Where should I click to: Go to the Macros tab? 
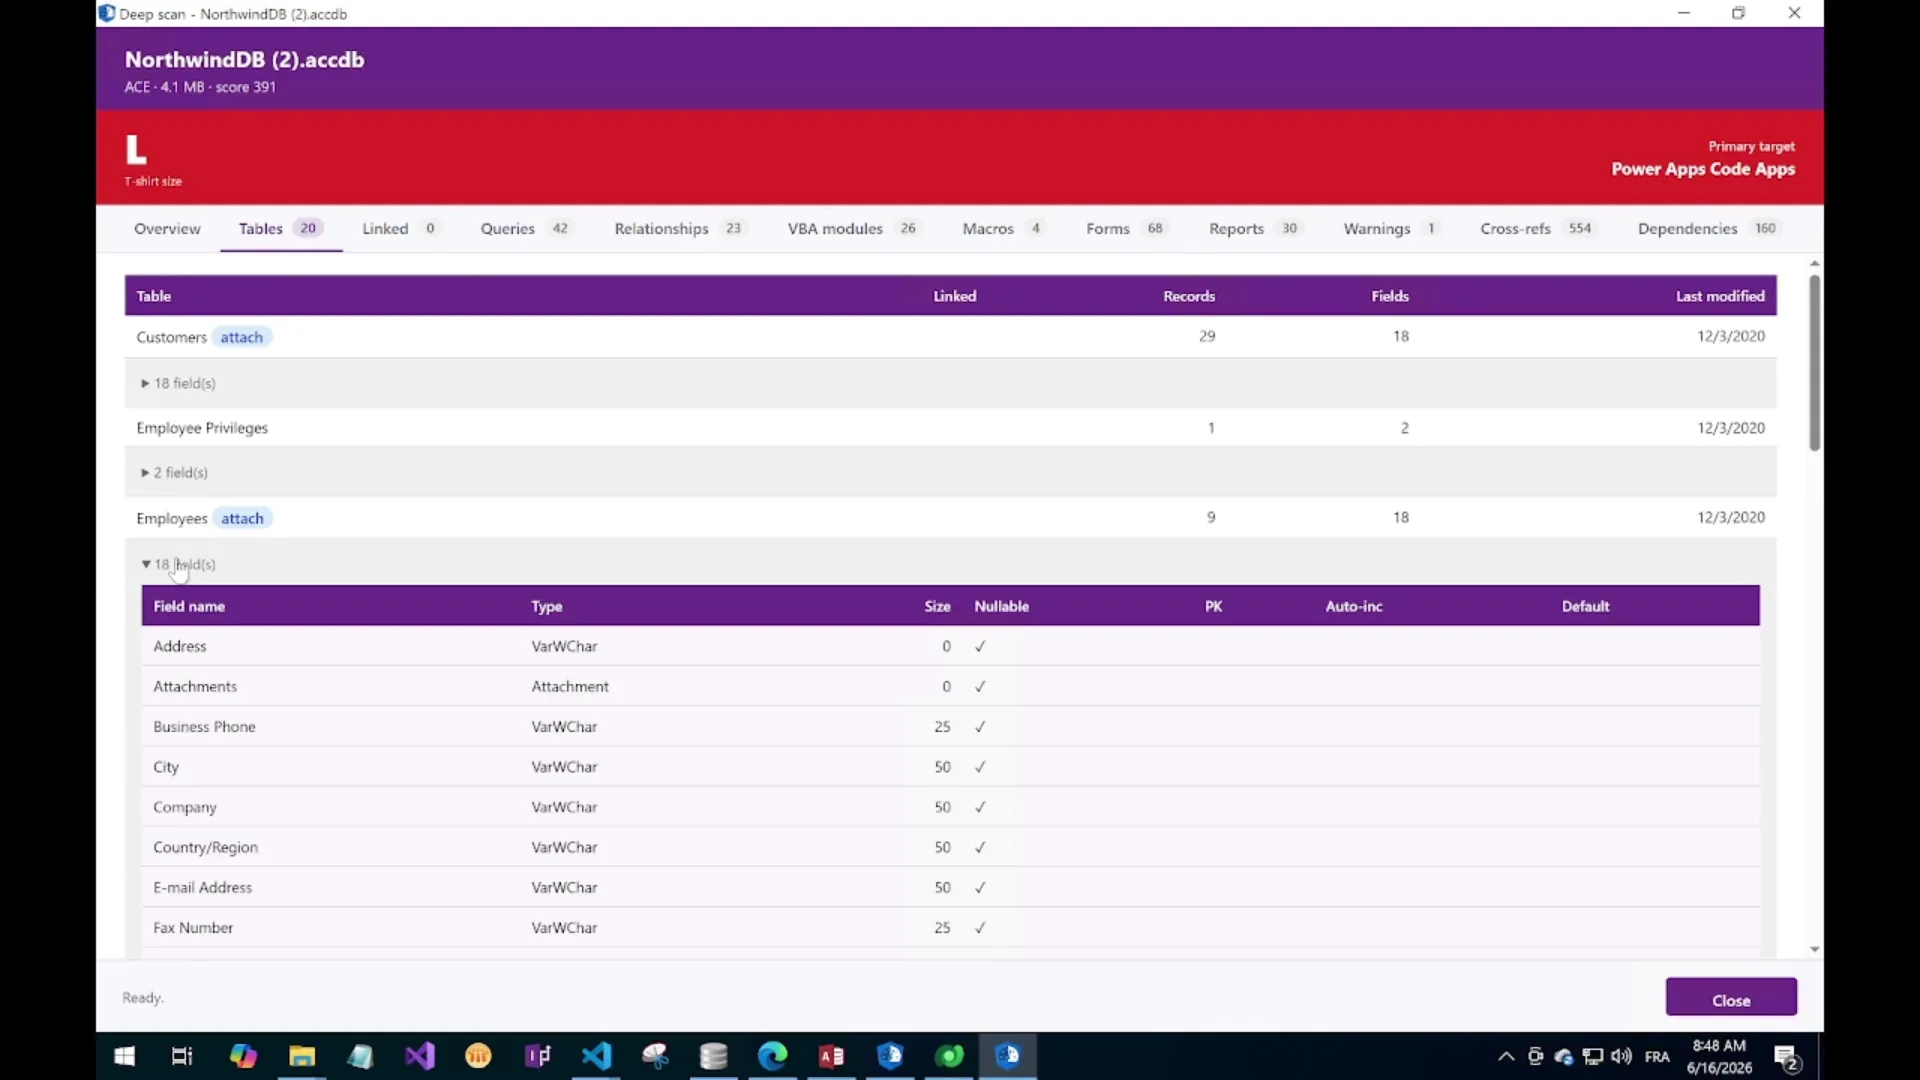[x=1003, y=229]
